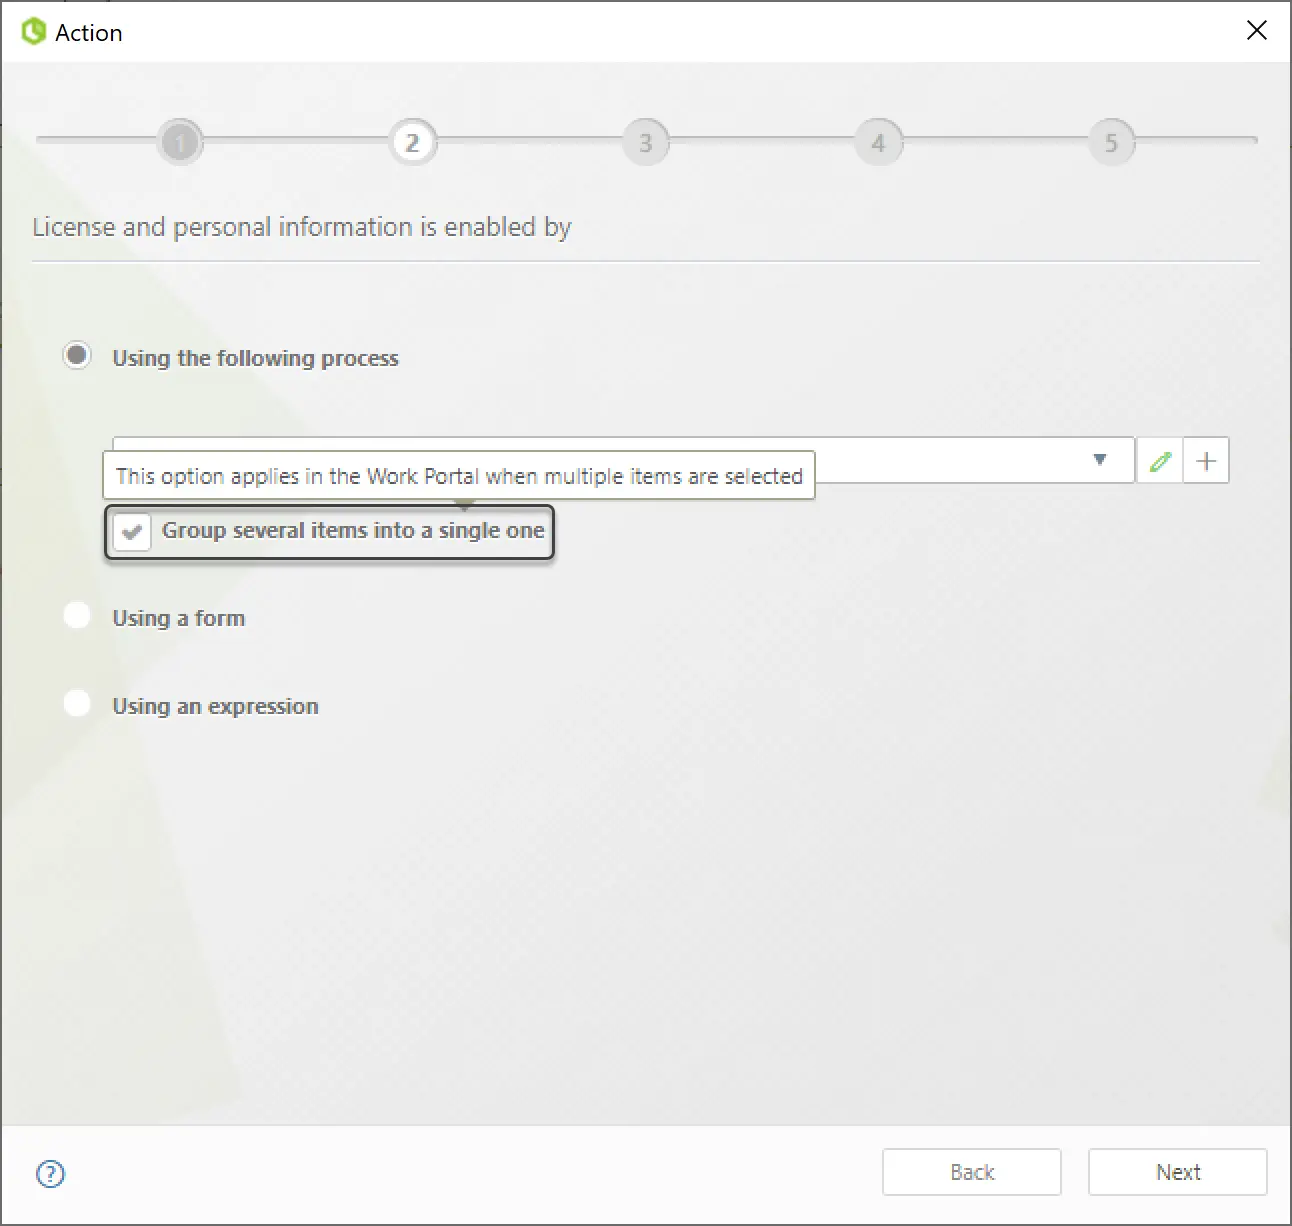Click the 'Using an expression' label text
Screen dimensions: 1292x1226
[x=215, y=706]
